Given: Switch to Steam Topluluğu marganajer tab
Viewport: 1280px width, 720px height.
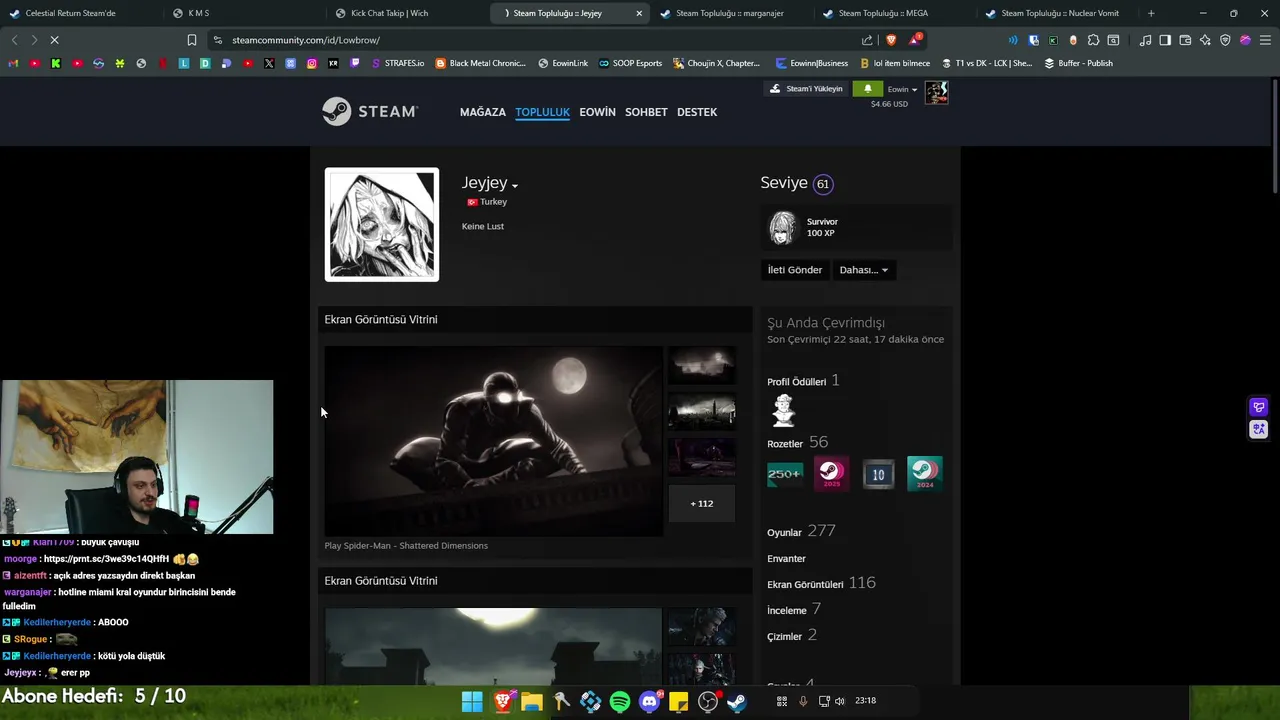Looking at the screenshot, I should point(732,13).
